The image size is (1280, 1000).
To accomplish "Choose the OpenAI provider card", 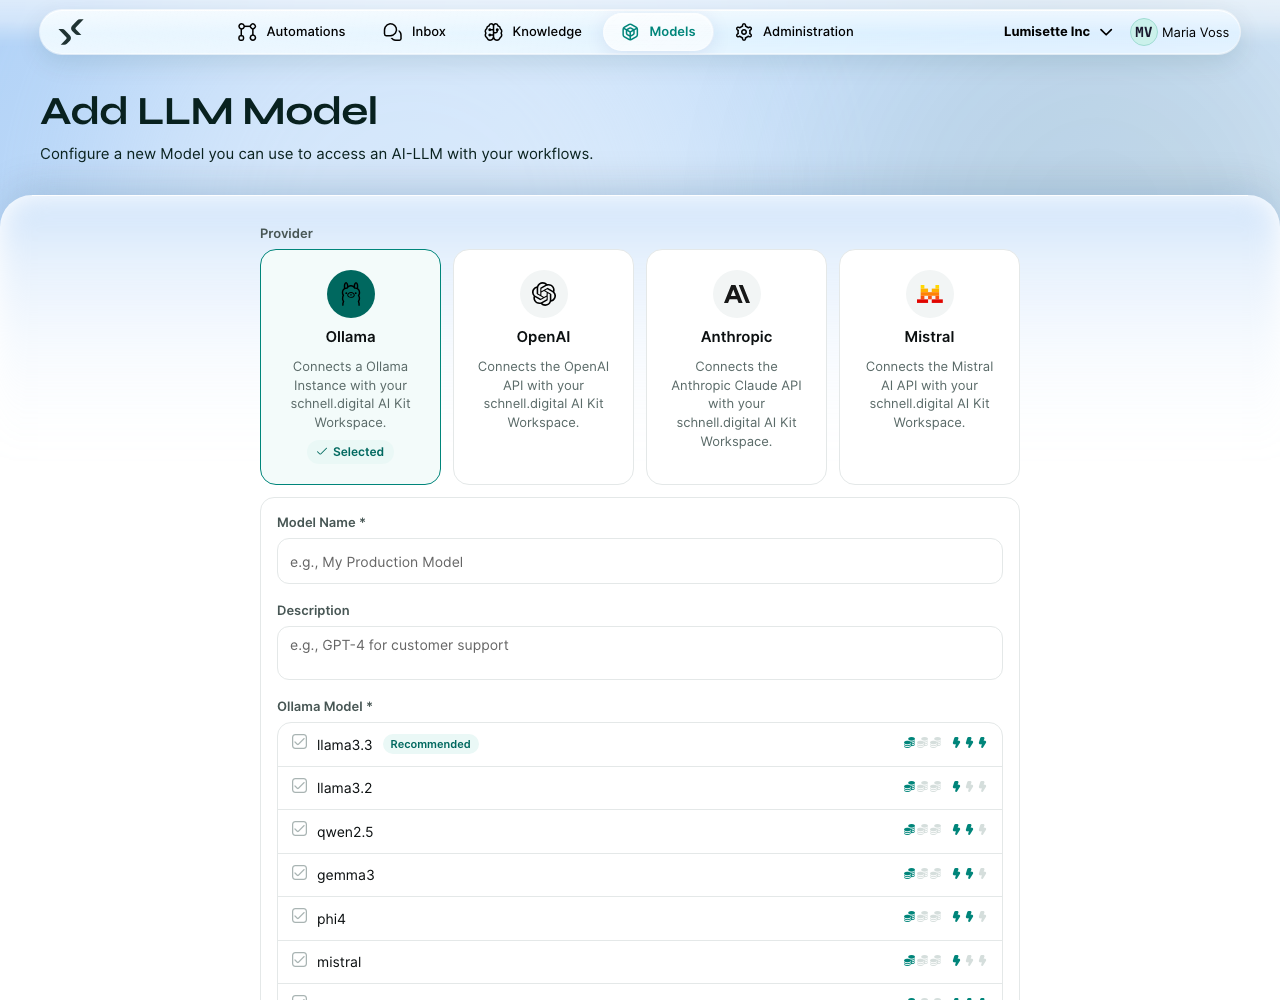I will coord(544,367).
